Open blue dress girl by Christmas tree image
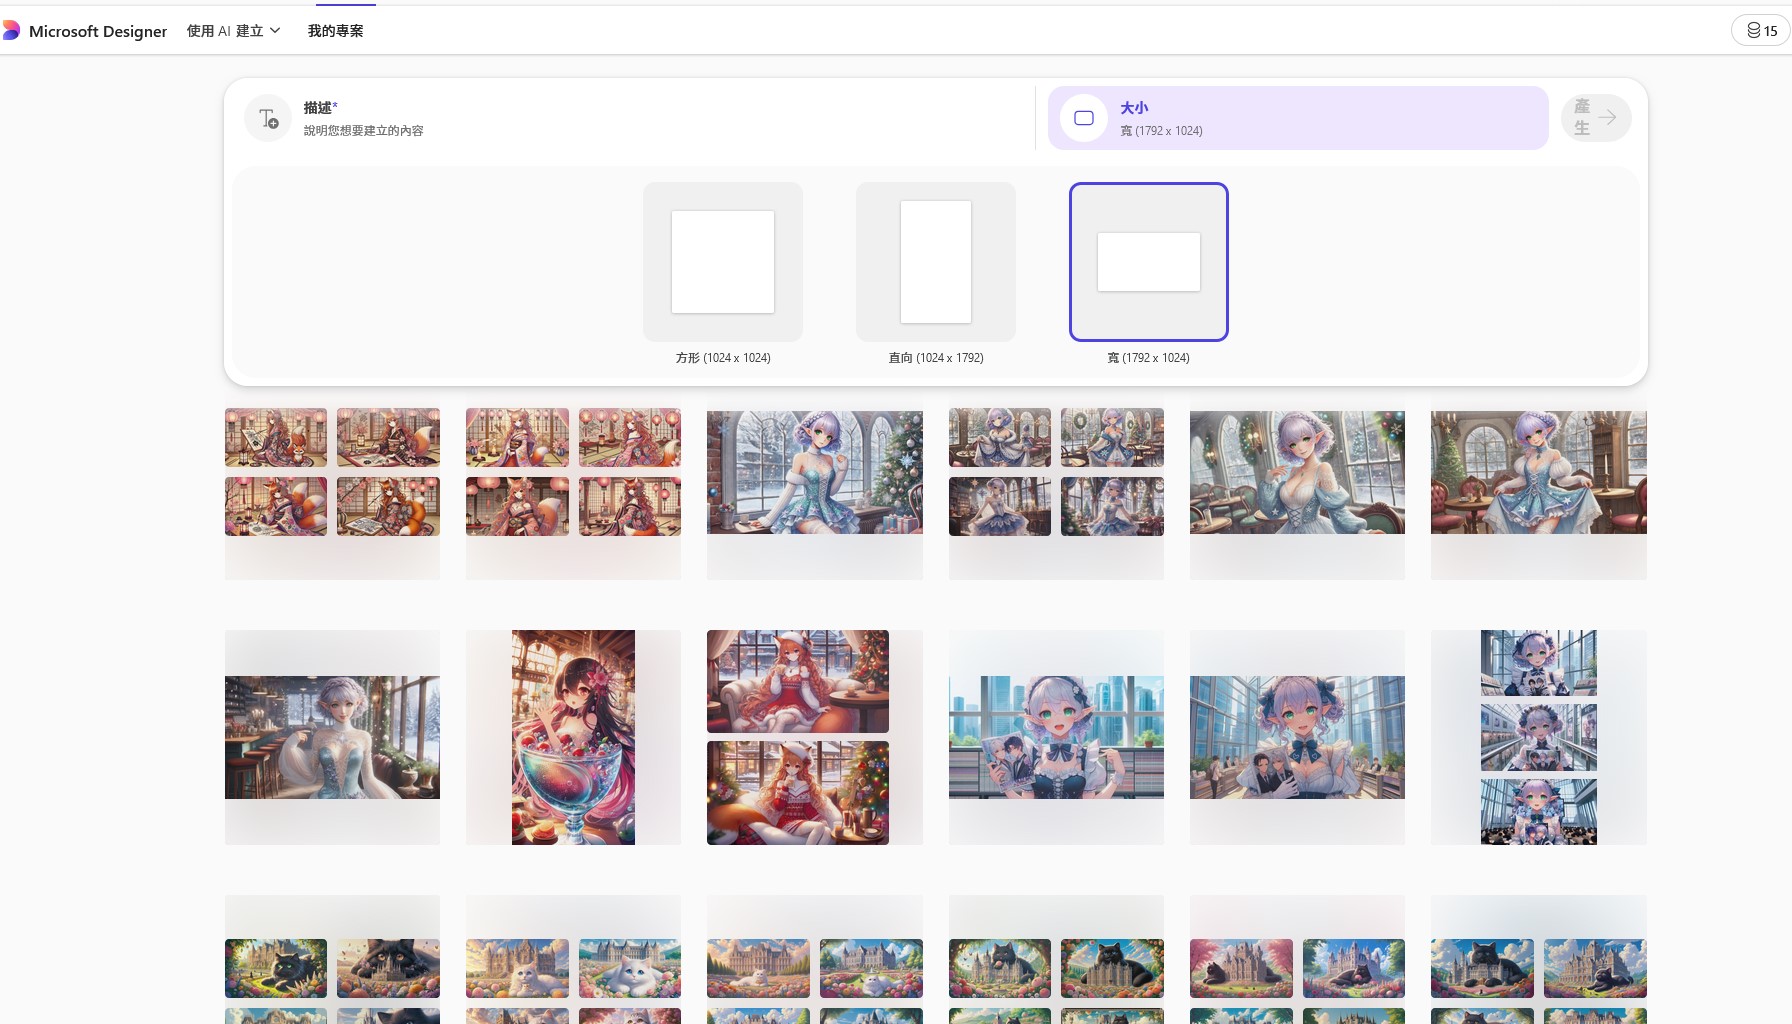 coord(815,472)
